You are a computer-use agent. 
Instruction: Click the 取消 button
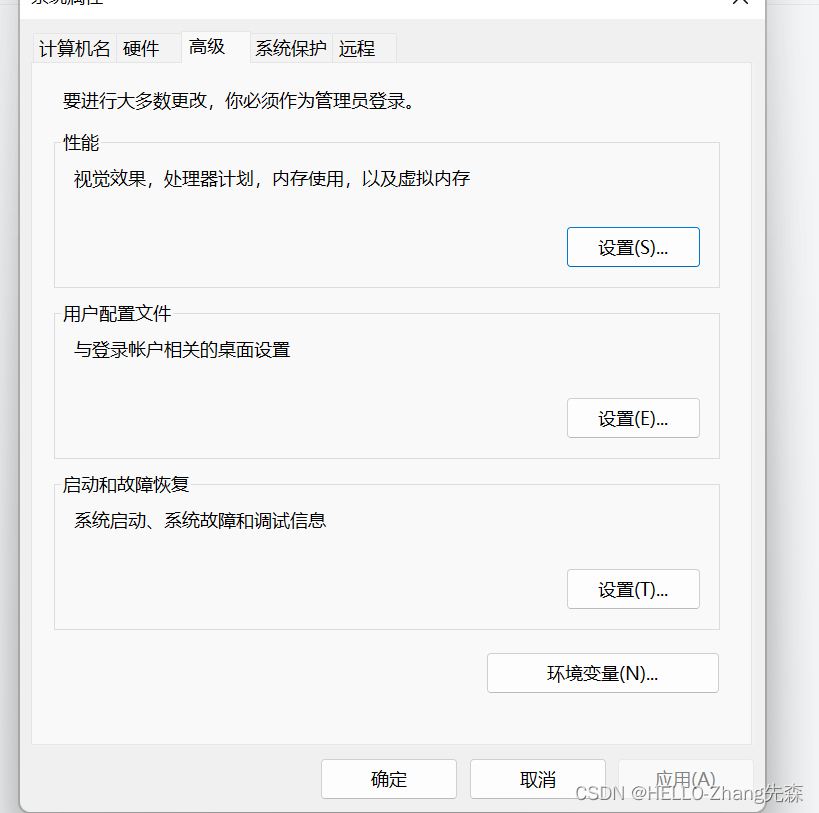537,779
